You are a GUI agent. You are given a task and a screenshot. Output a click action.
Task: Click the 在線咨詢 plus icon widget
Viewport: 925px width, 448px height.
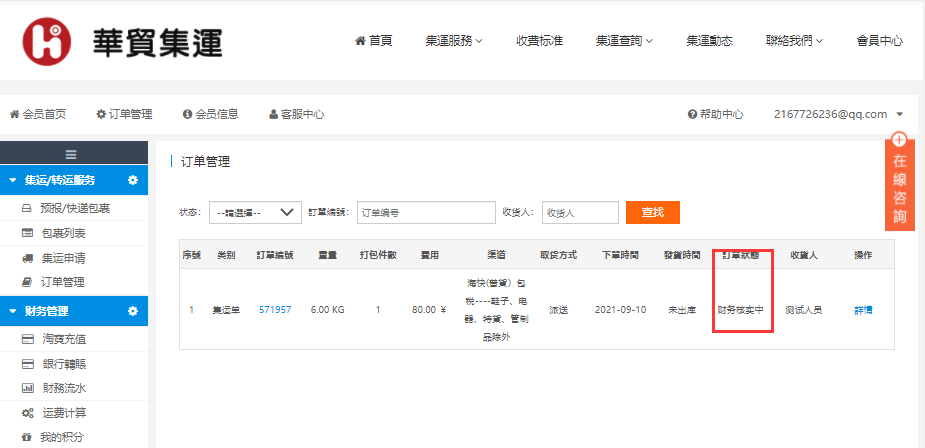point(899,141)
